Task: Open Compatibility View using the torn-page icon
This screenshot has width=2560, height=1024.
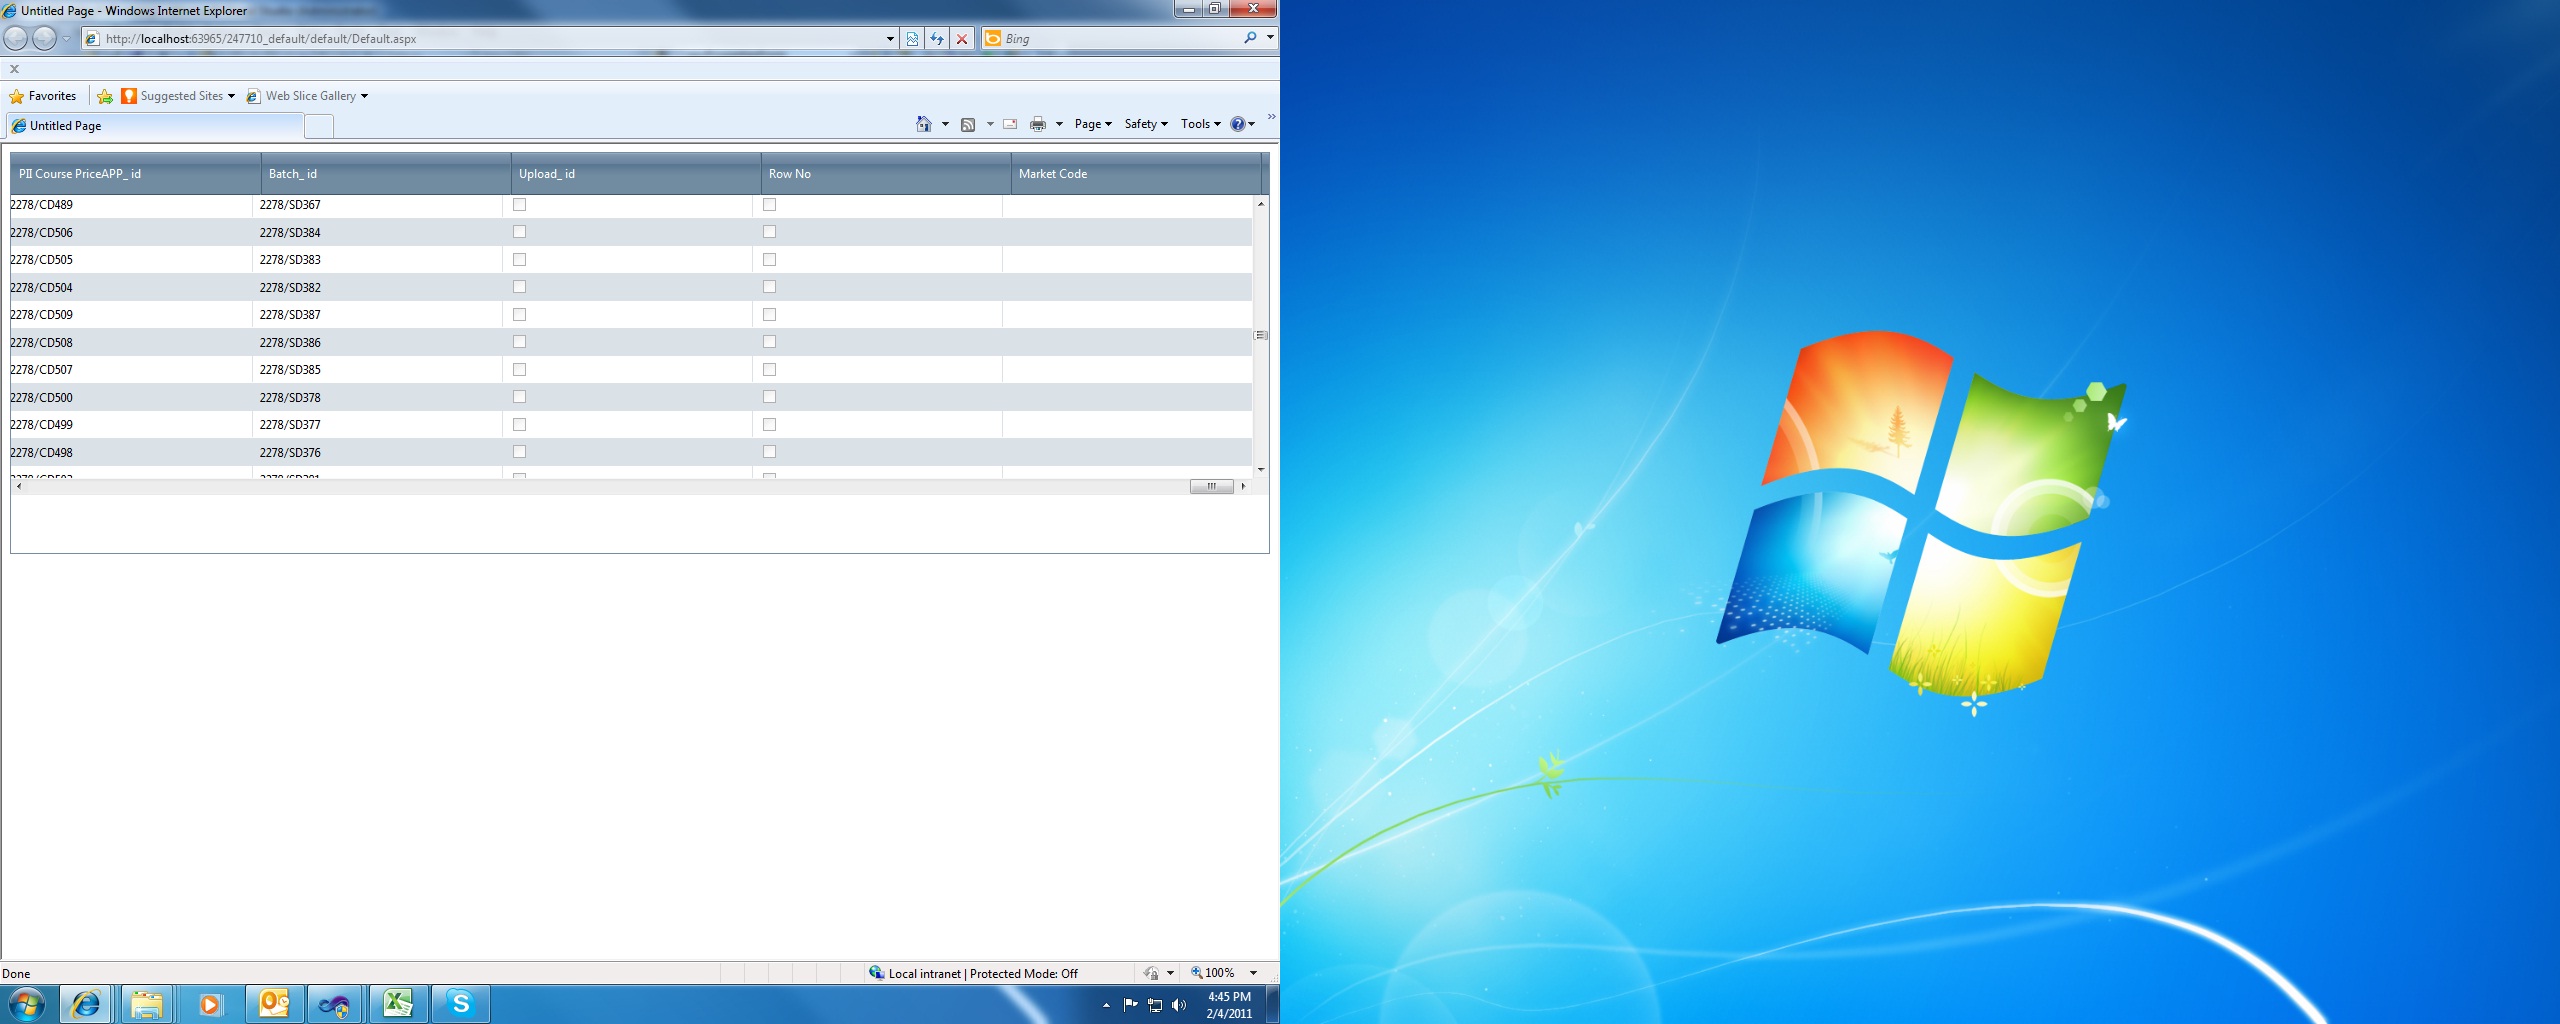Action: tap(912, 39)
